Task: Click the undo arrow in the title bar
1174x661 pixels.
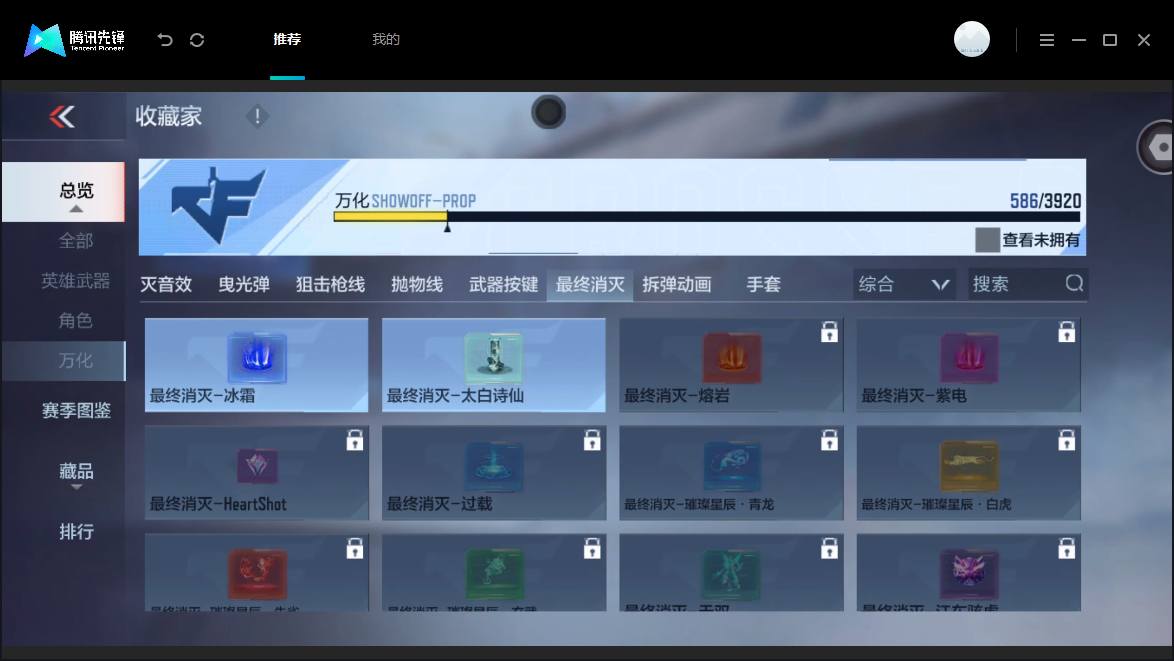Action: 165,40
